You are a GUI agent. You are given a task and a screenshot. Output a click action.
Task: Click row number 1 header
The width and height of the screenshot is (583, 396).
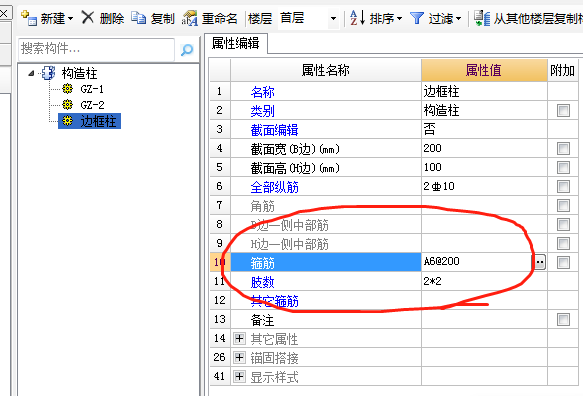point(219,91)
